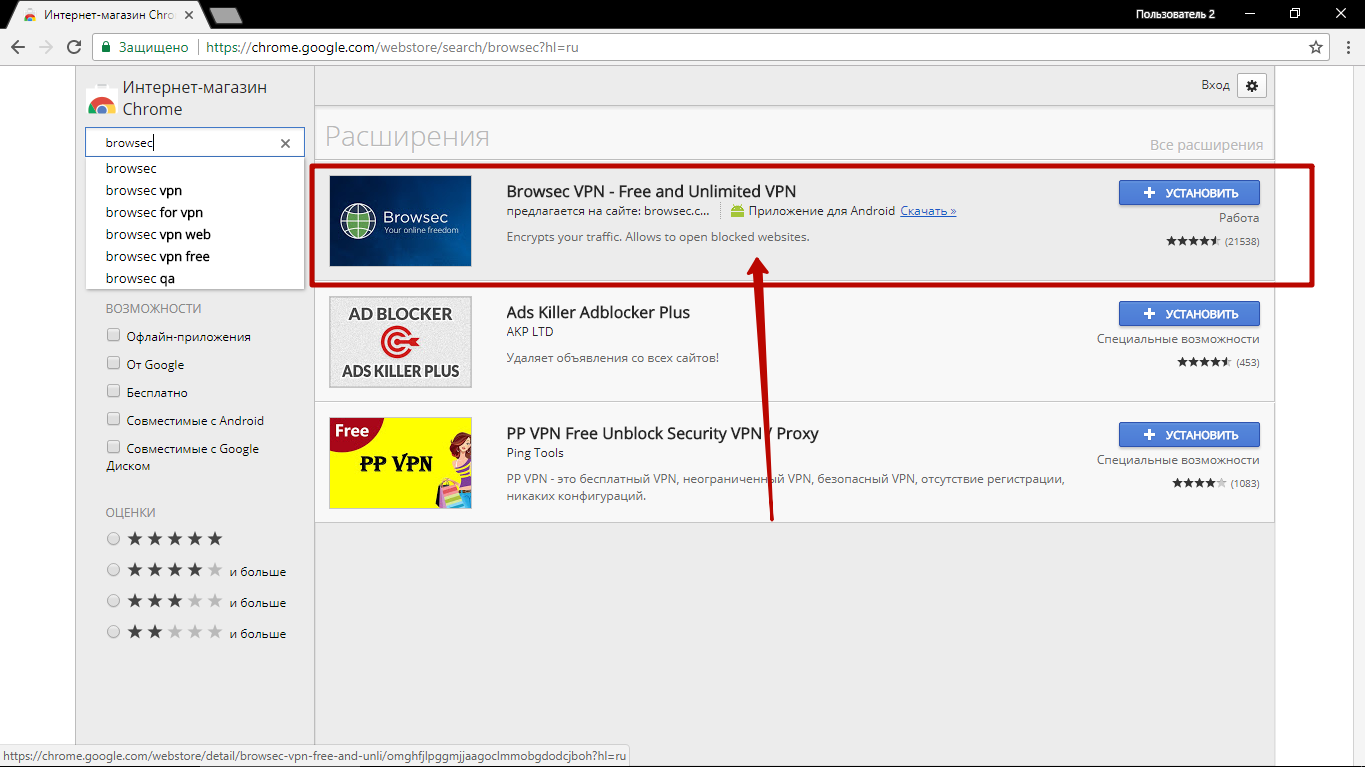Select two stars и больше rating
This screenshot has width=1365, height=767.
[x=113, y=633]
